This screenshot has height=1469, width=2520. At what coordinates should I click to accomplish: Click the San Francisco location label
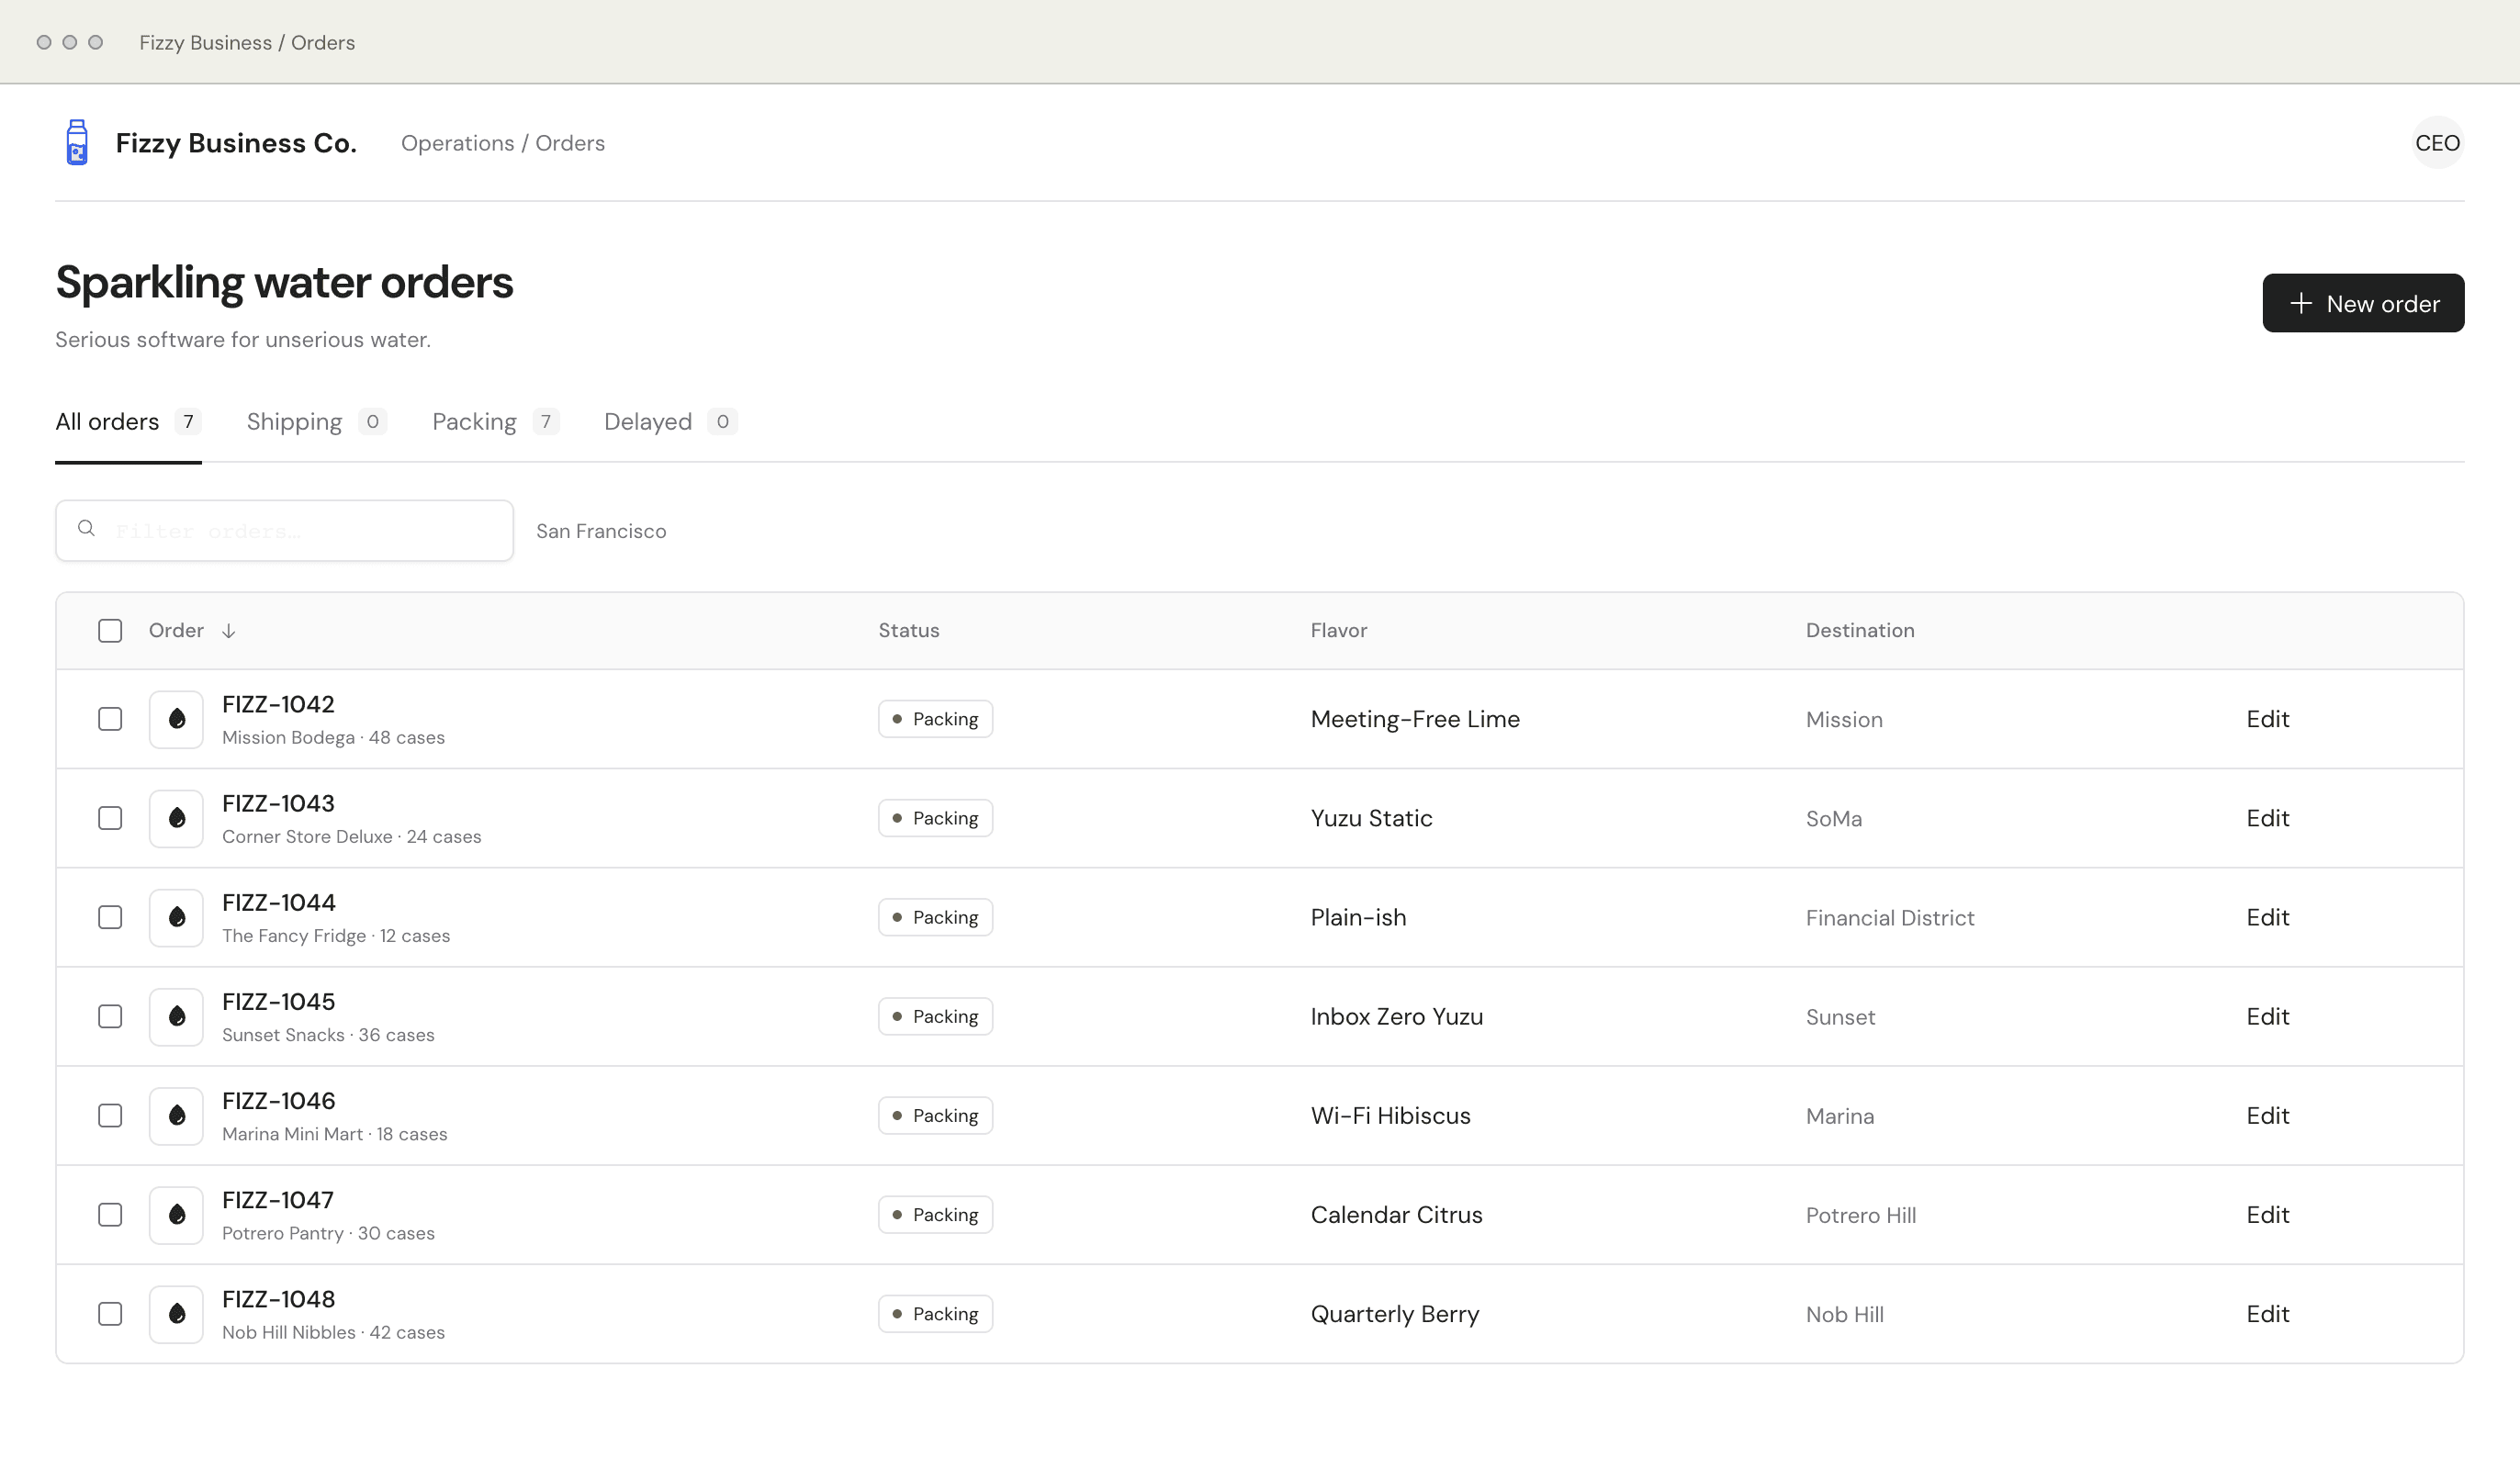click(x=601, y=531)
